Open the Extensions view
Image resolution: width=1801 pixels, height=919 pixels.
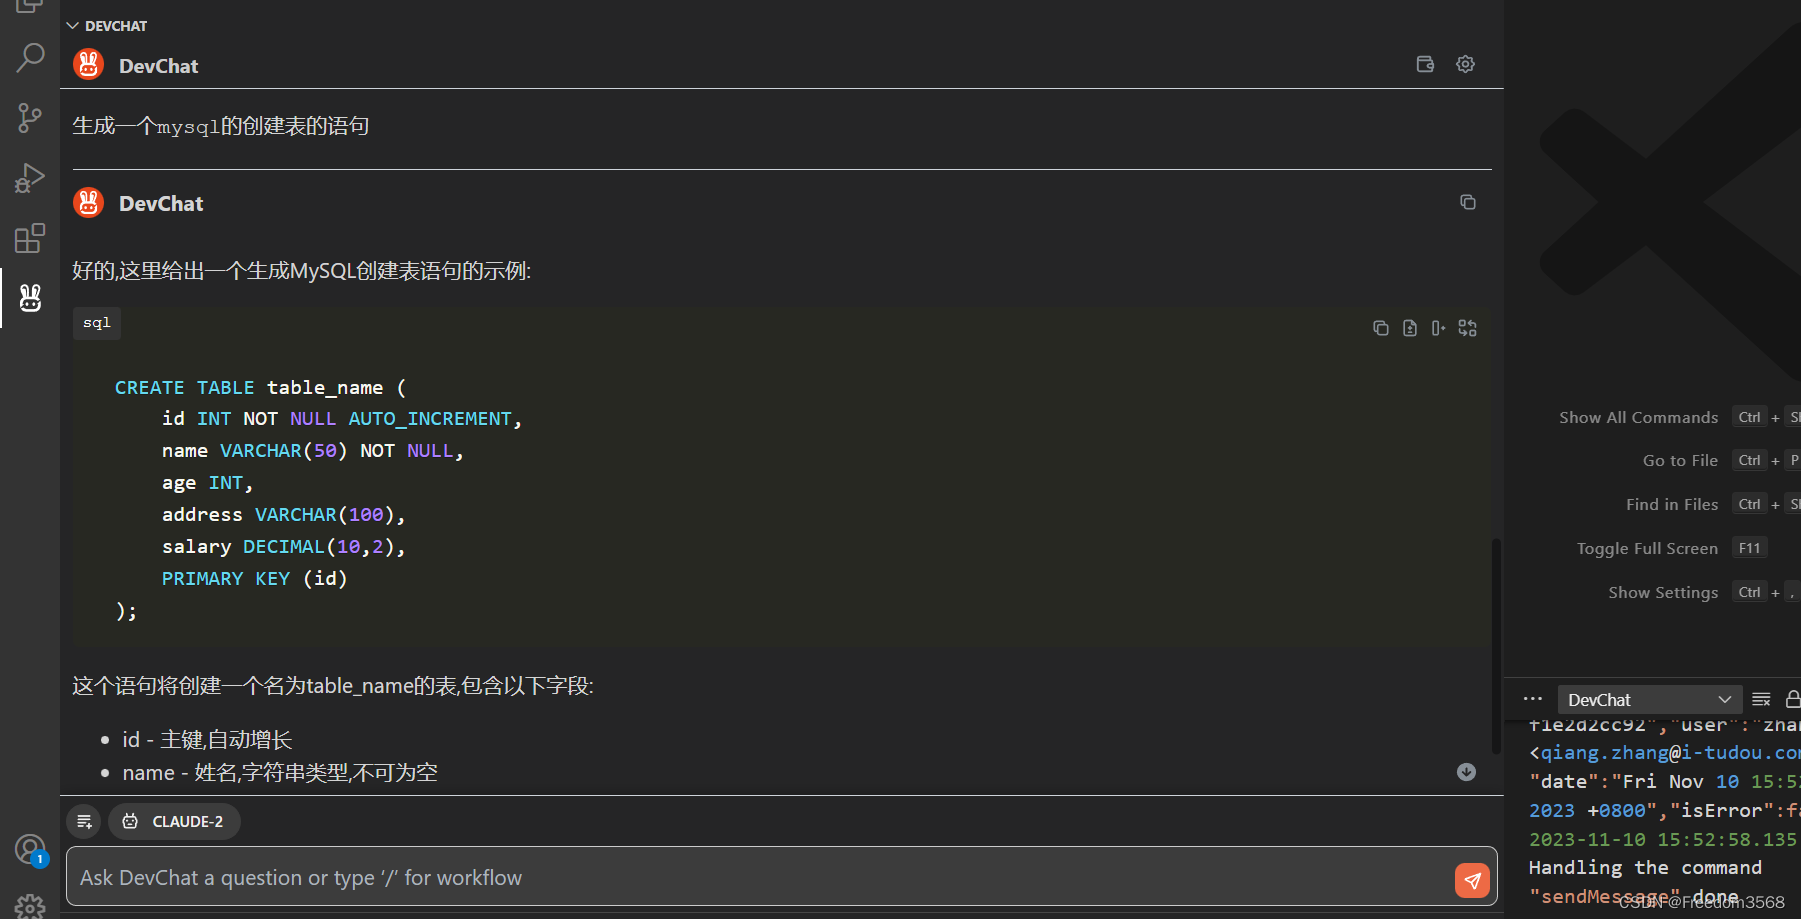[30, 238]
